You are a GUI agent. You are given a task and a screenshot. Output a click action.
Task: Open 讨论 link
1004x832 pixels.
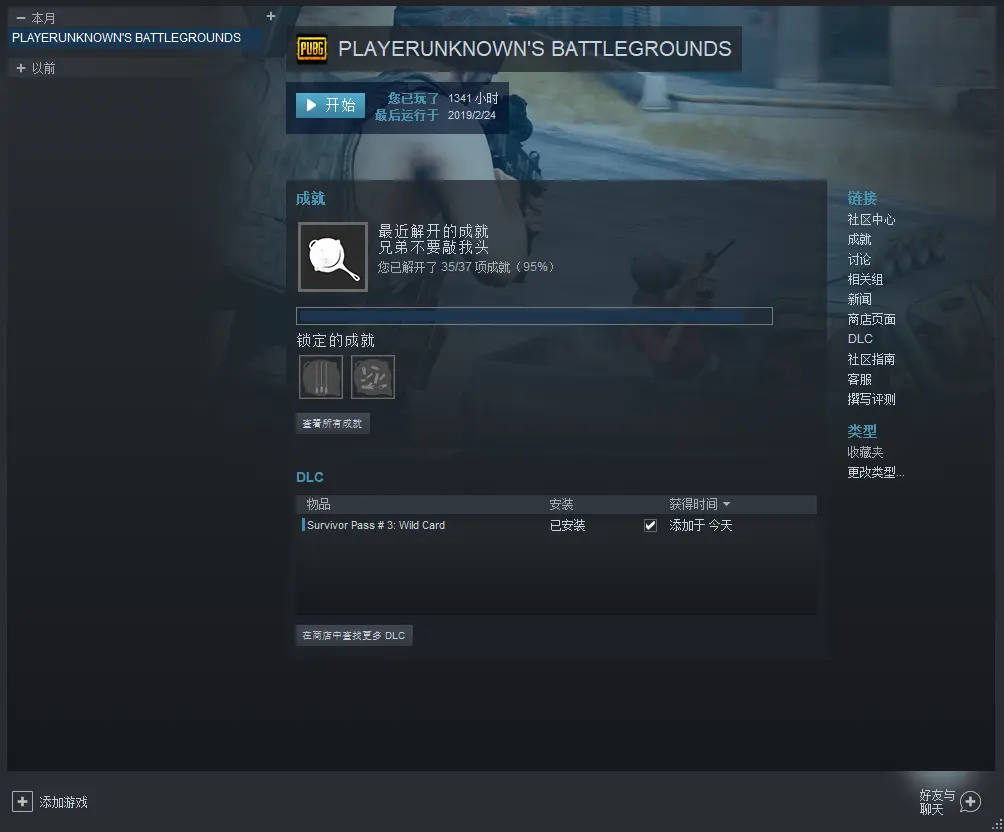pos(859,259)
